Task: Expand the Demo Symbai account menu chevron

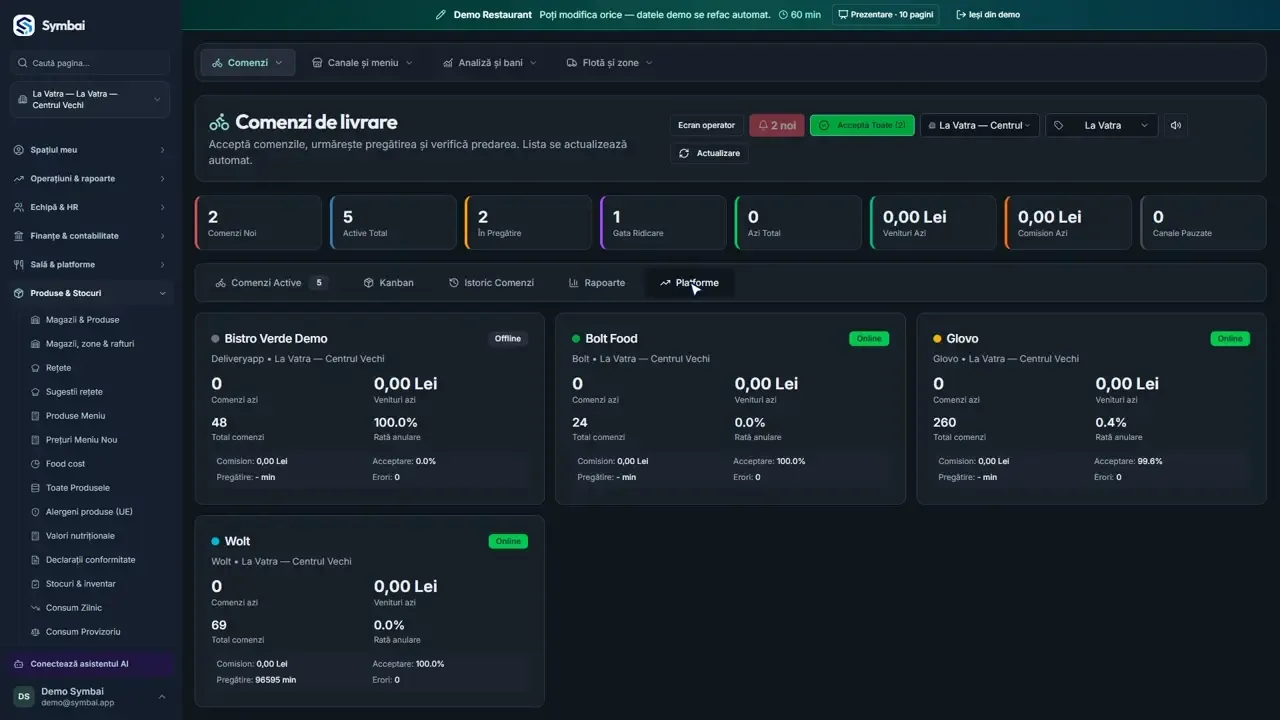Action: (162, 697)
